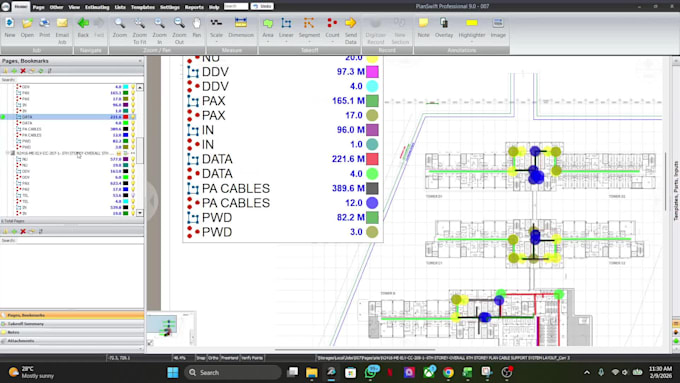Viewport: 680px width, 383px height.
Task: Toggle lightbulb on TEL 53.6 row
Action: pyautogui.click(x=133, y=196)
